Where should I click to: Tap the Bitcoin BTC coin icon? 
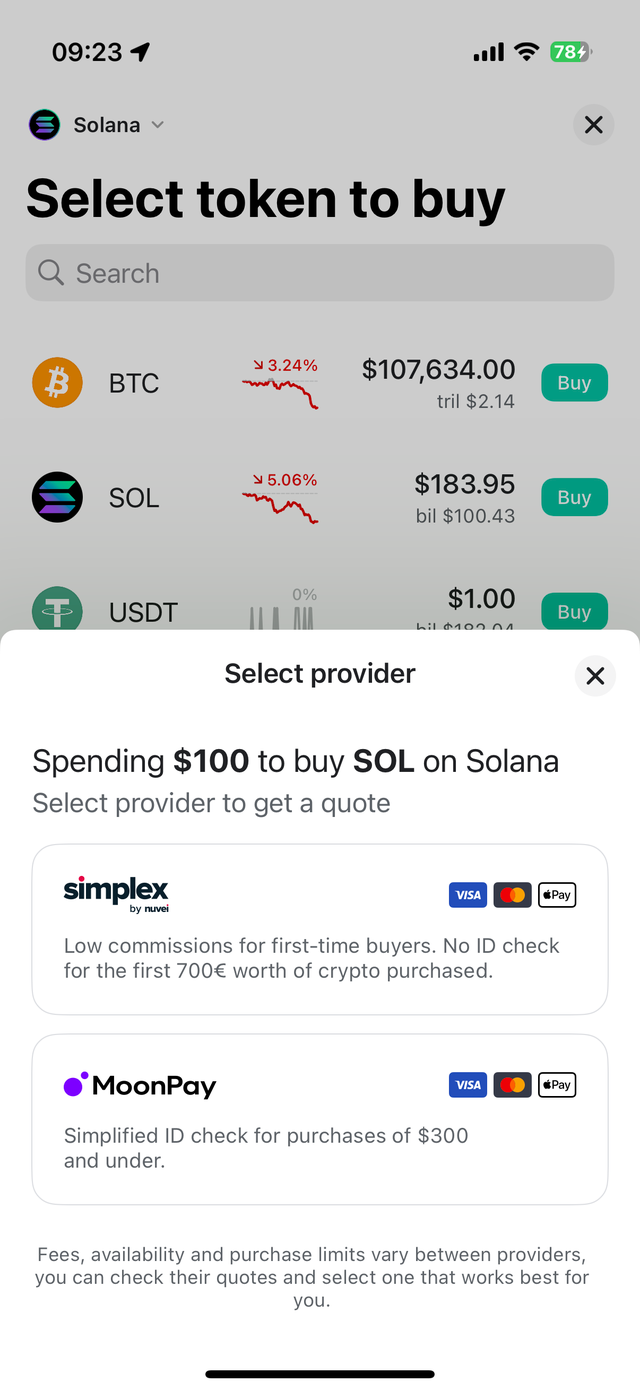point(57,383)
